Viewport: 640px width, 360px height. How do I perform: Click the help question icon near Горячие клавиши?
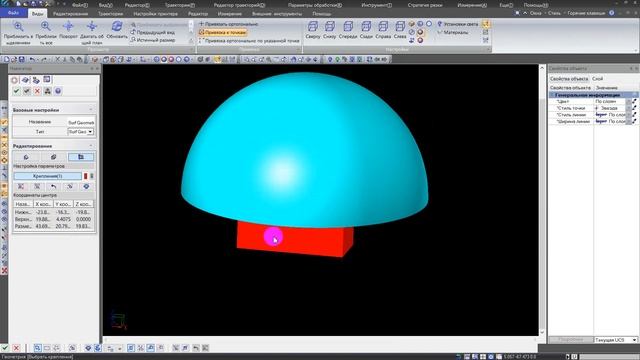pyautogui.click(x=611, y=13)
